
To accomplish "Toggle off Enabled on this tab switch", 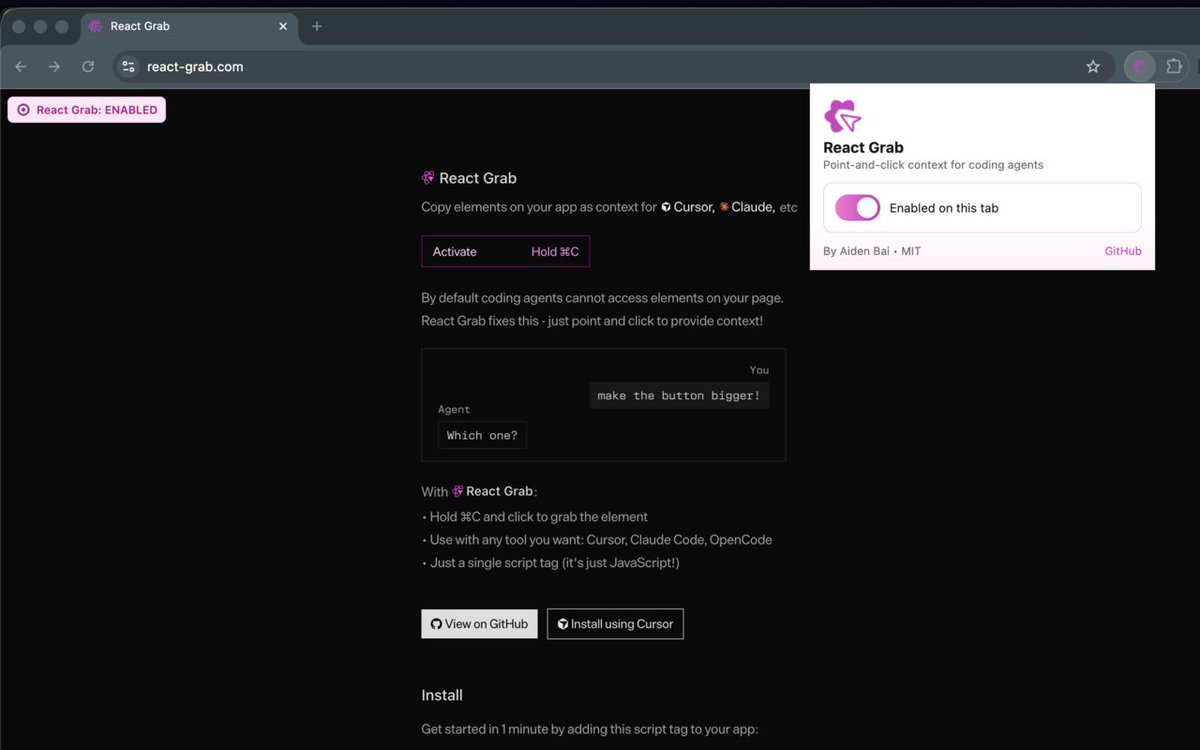I will coord(857,208).
